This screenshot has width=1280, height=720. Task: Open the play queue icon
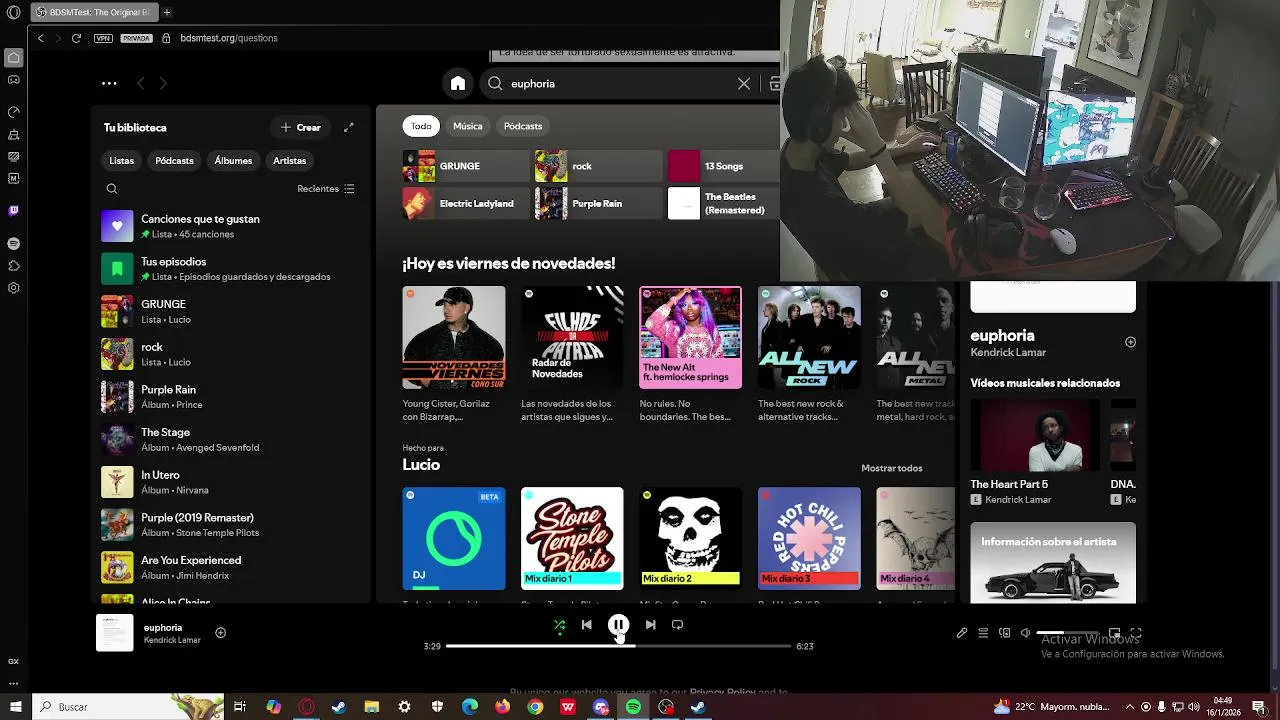pyautogui.click(x=983, y=633)
